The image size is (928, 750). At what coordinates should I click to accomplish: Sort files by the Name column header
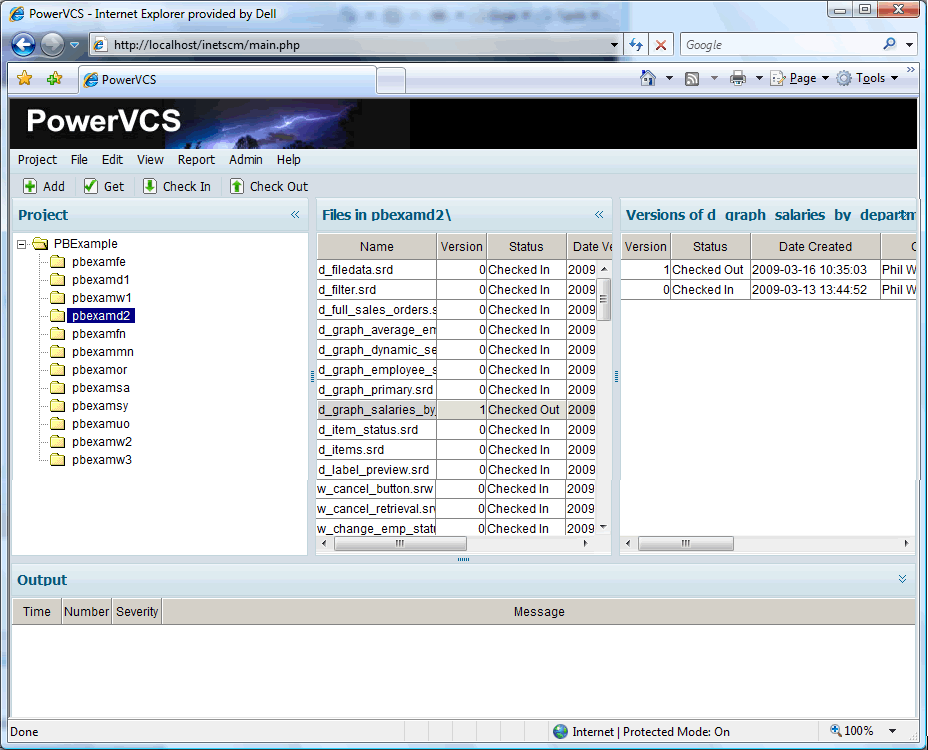(x=376, y=247)
